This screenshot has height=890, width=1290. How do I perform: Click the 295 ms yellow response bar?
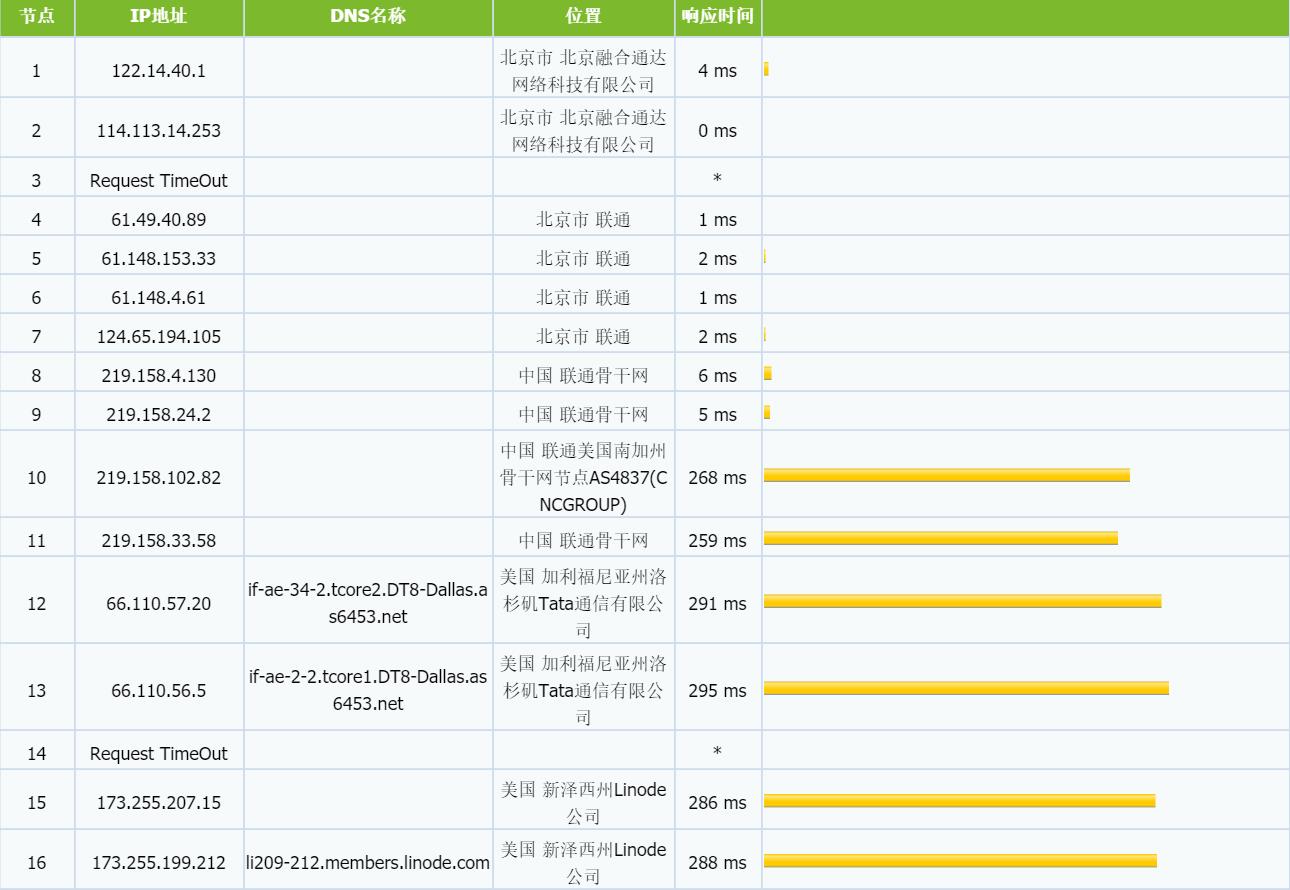[966, 688]
